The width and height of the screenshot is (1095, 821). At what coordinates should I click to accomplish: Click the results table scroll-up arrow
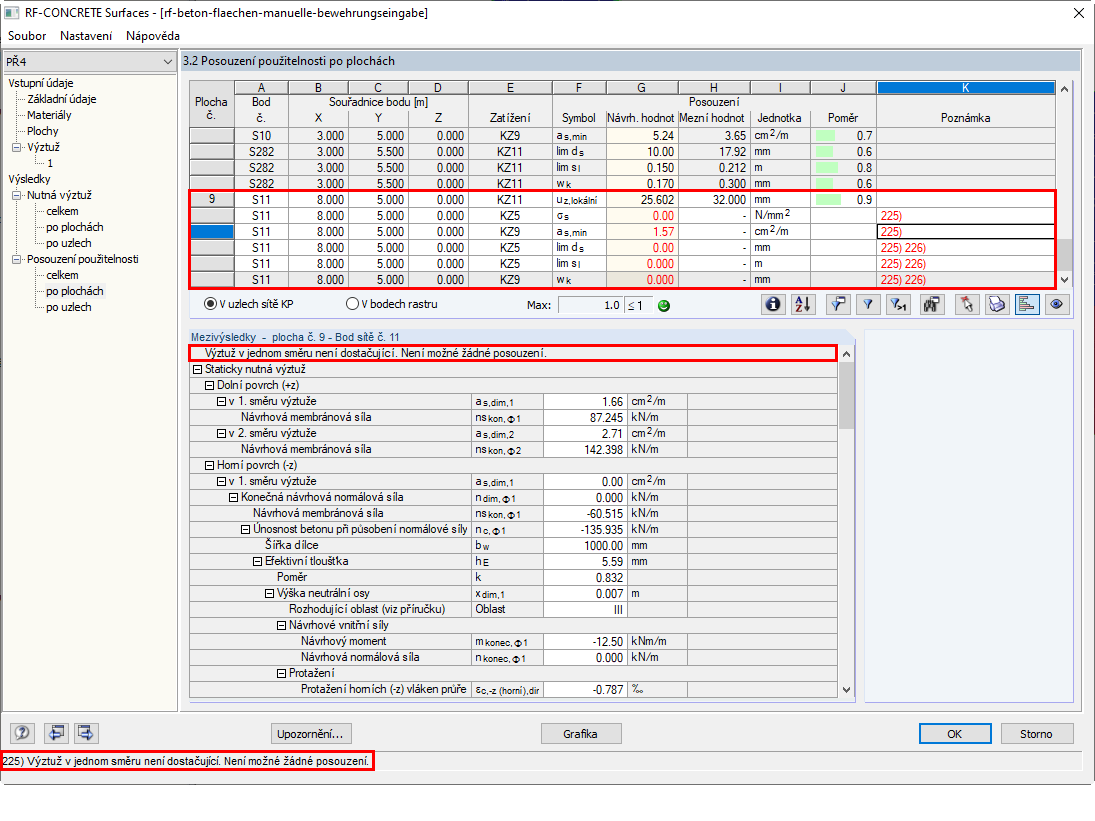[1064, 89]
